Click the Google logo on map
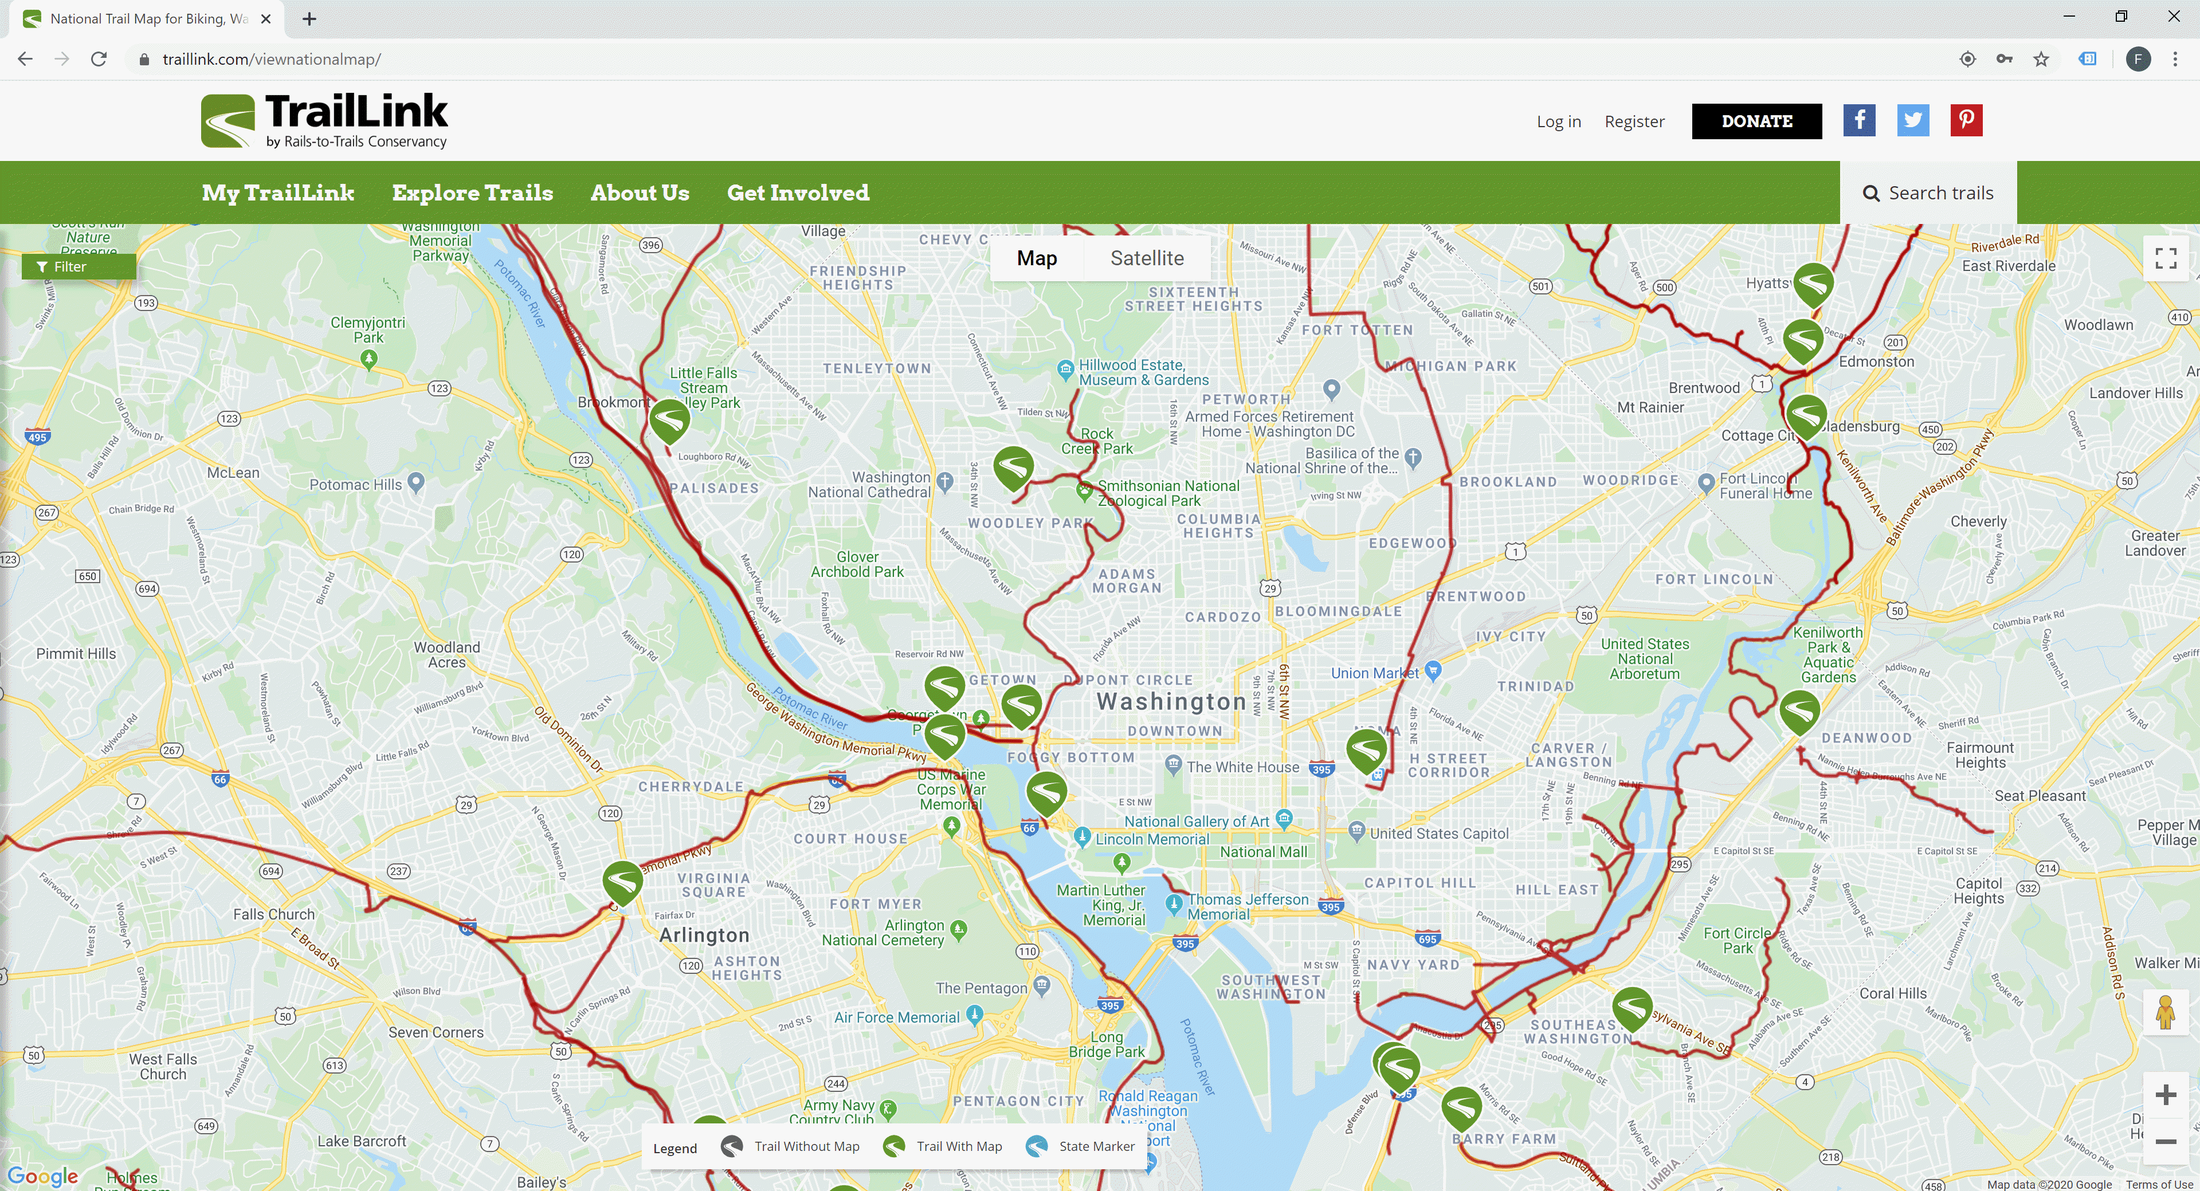 pos(43,1176)
